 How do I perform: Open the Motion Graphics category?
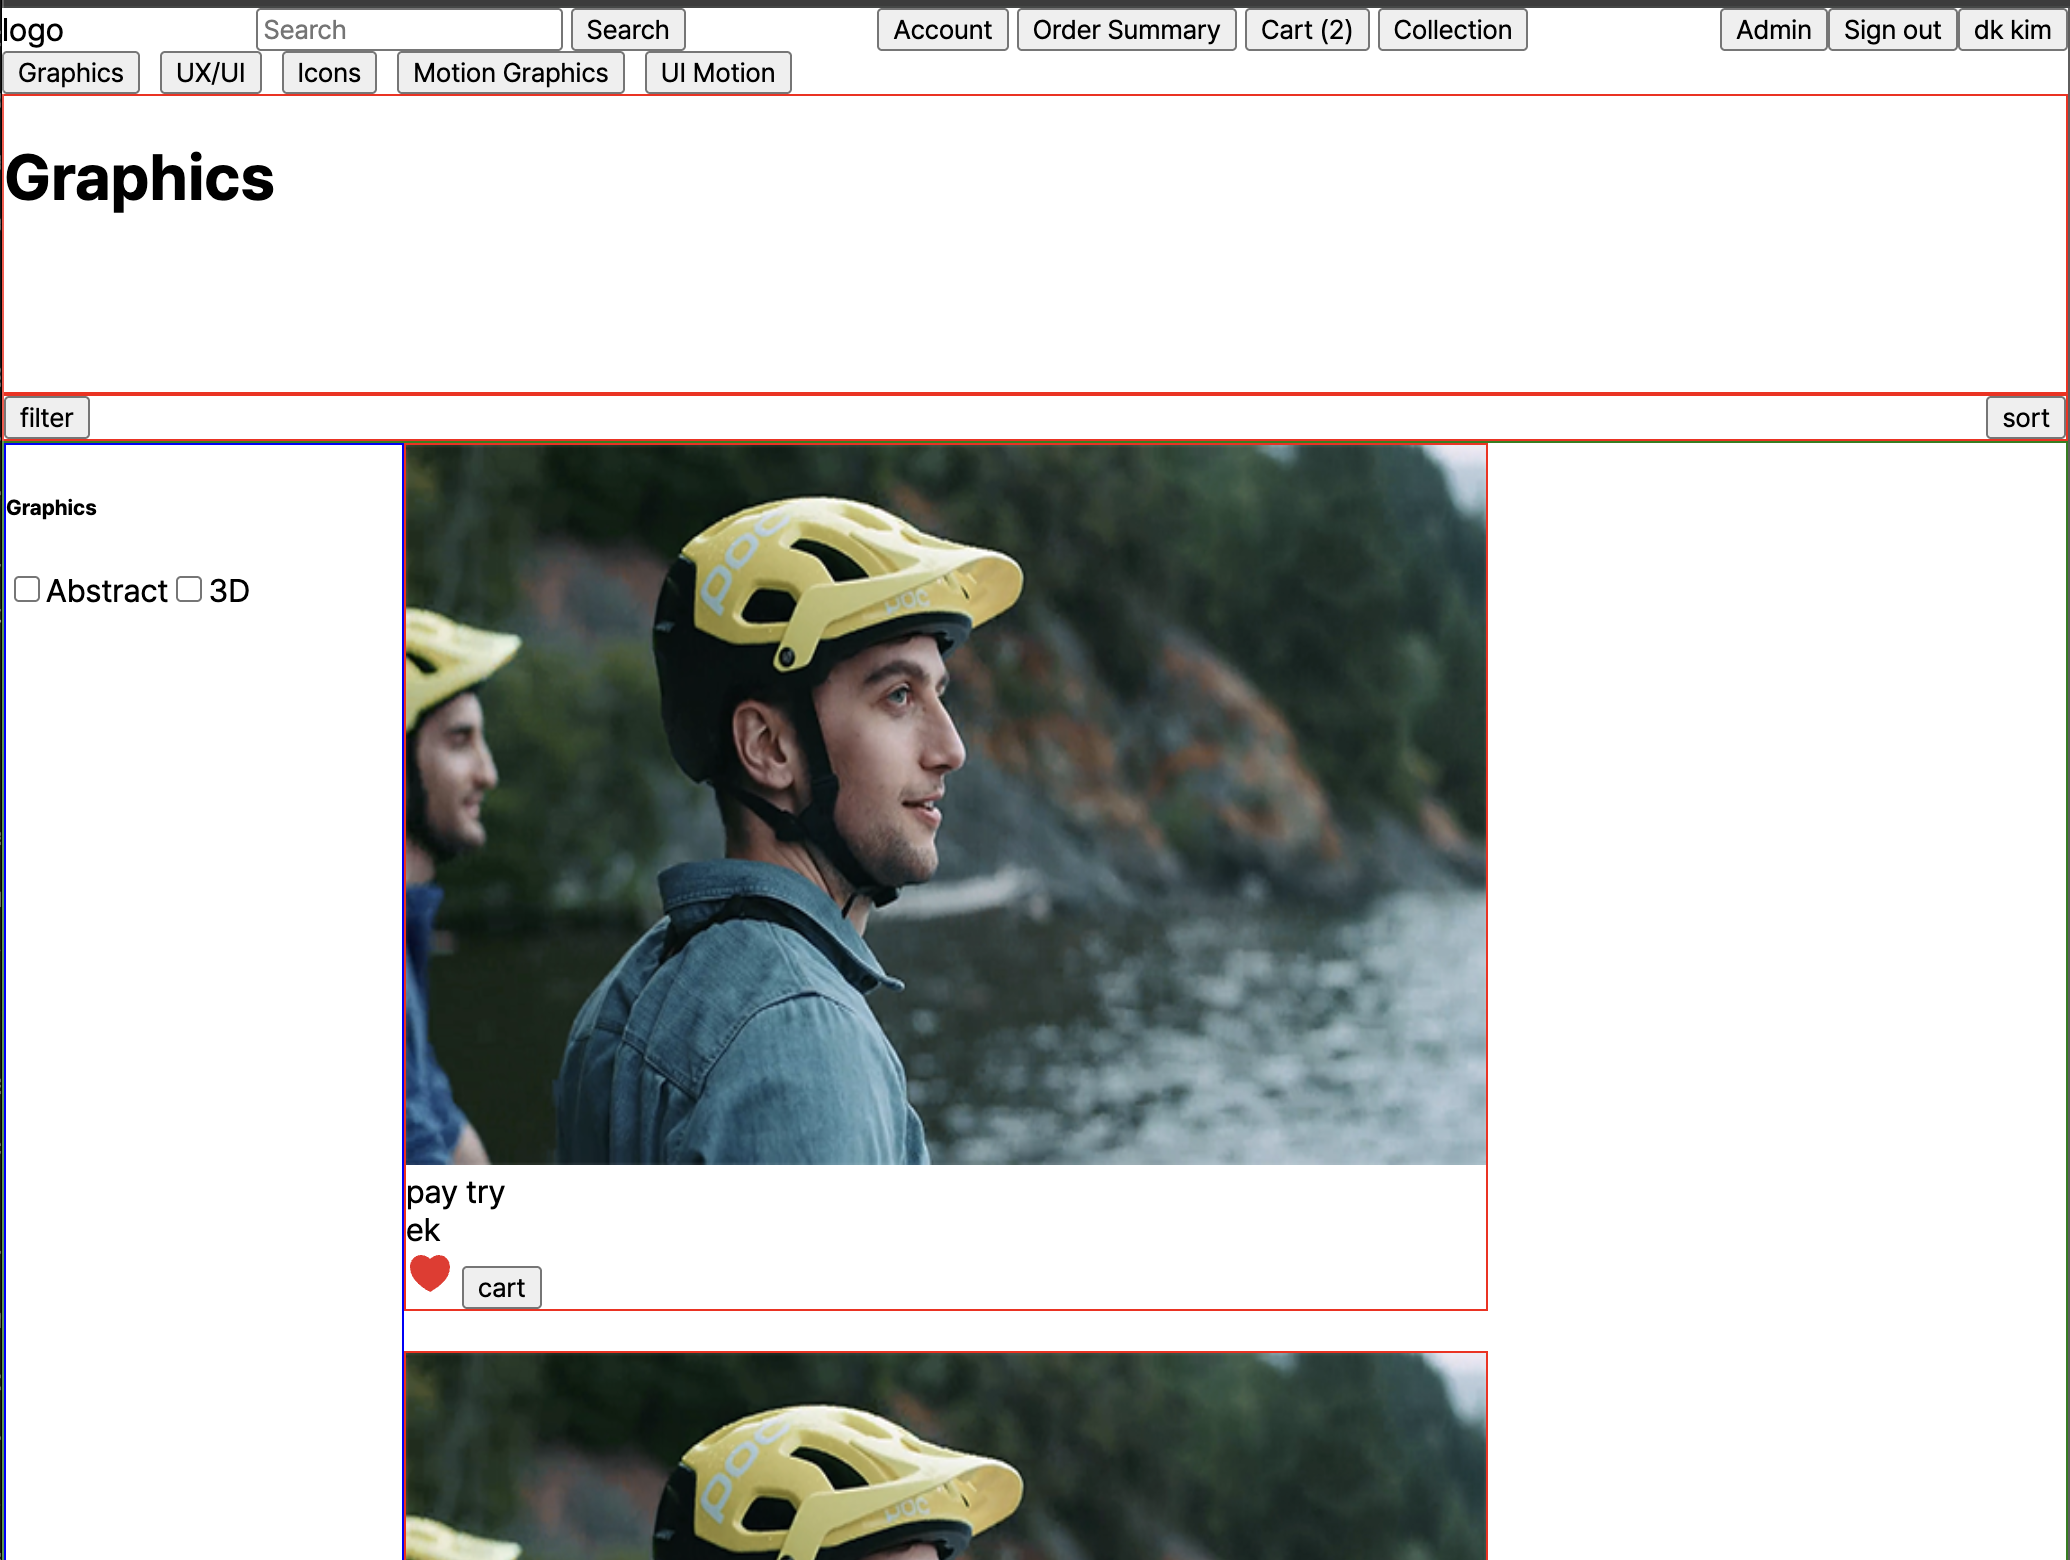click(x=510, y=73)
